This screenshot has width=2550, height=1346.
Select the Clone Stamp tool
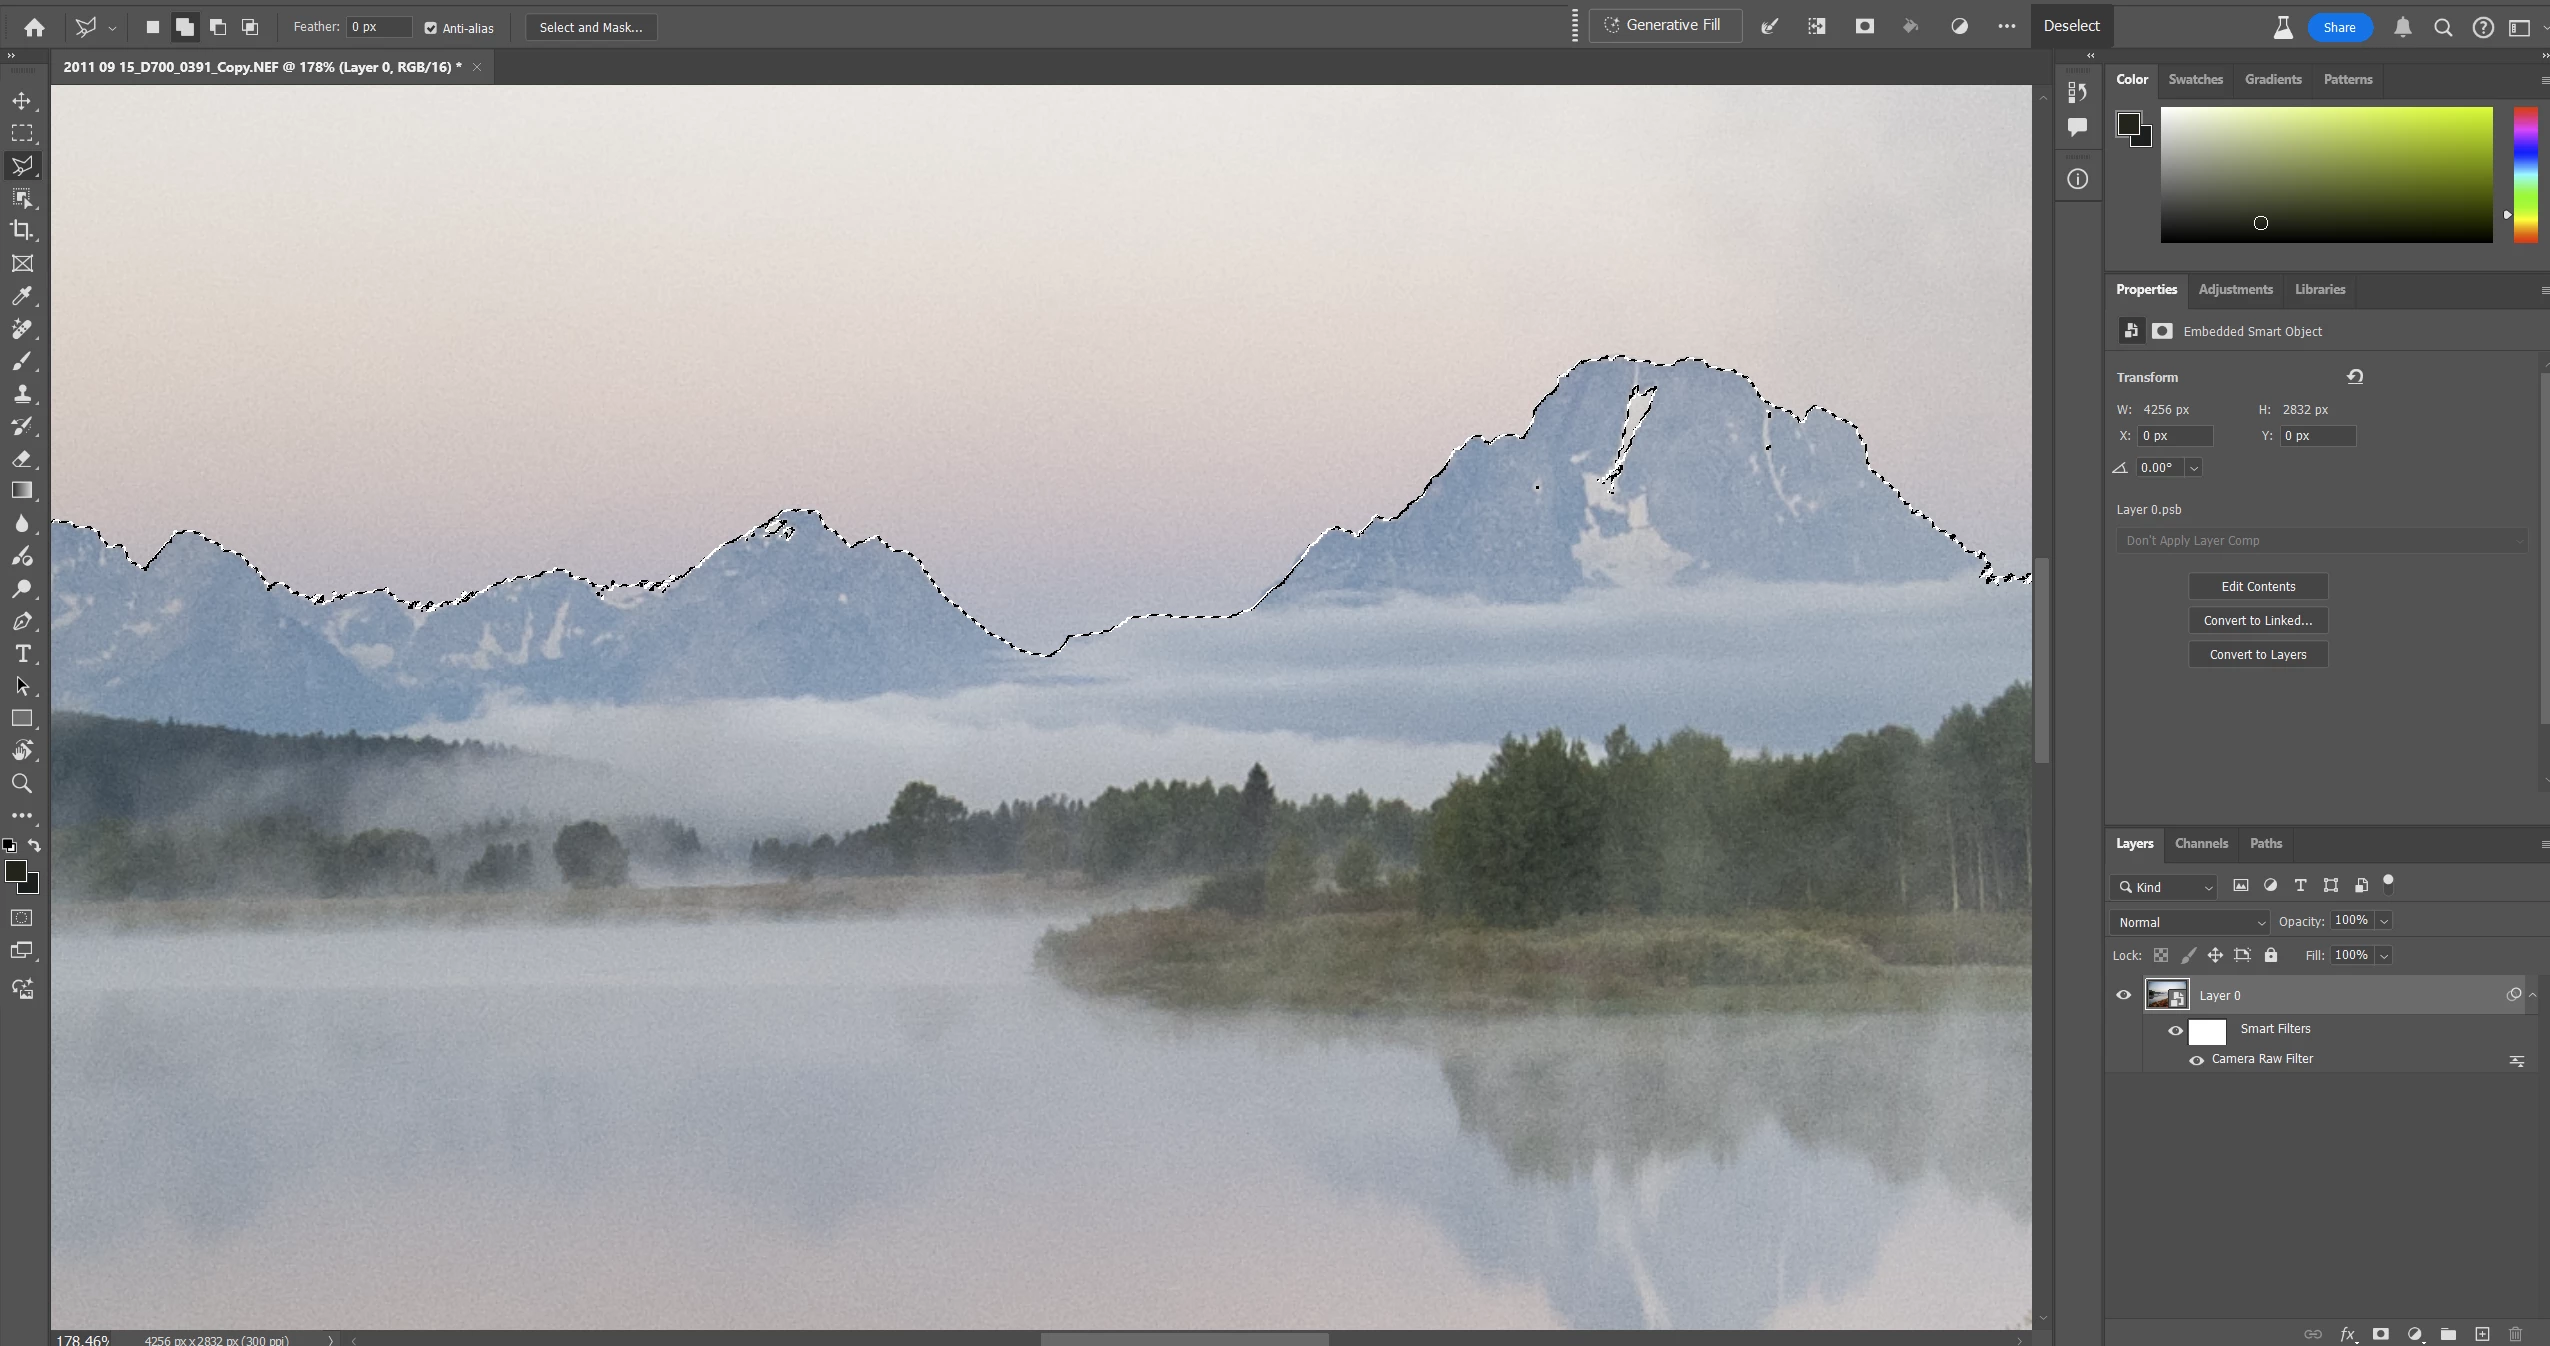tap(22, 394)
